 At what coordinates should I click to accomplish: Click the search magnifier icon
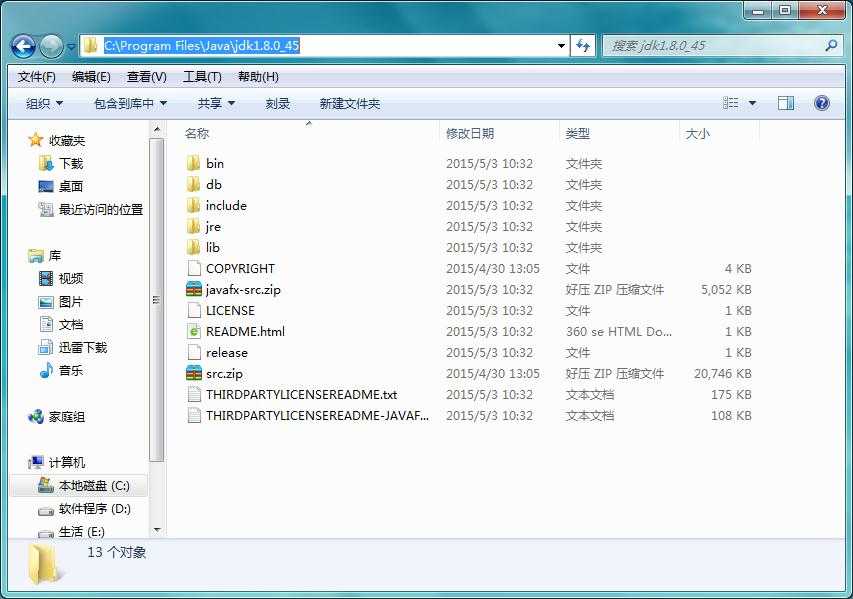click(831, 46)
